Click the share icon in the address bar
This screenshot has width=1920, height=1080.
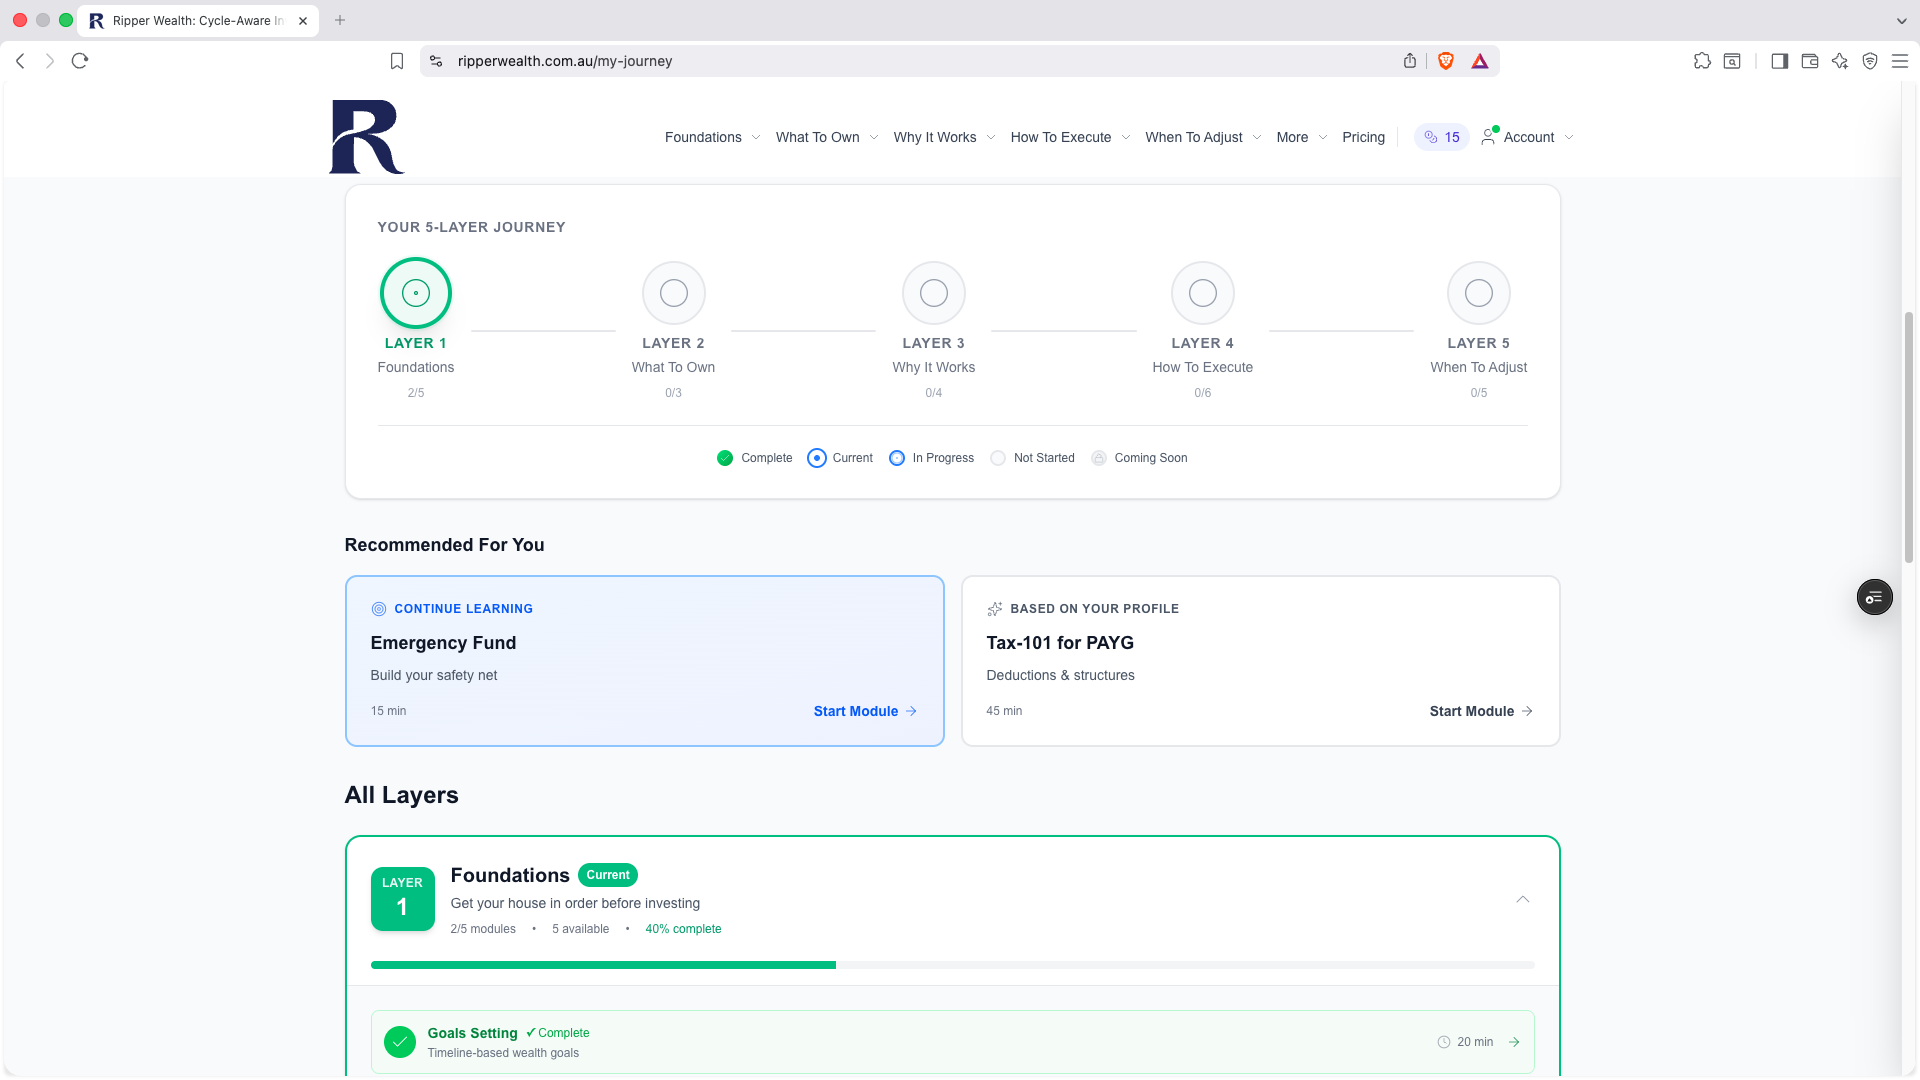pos(1410,61)
